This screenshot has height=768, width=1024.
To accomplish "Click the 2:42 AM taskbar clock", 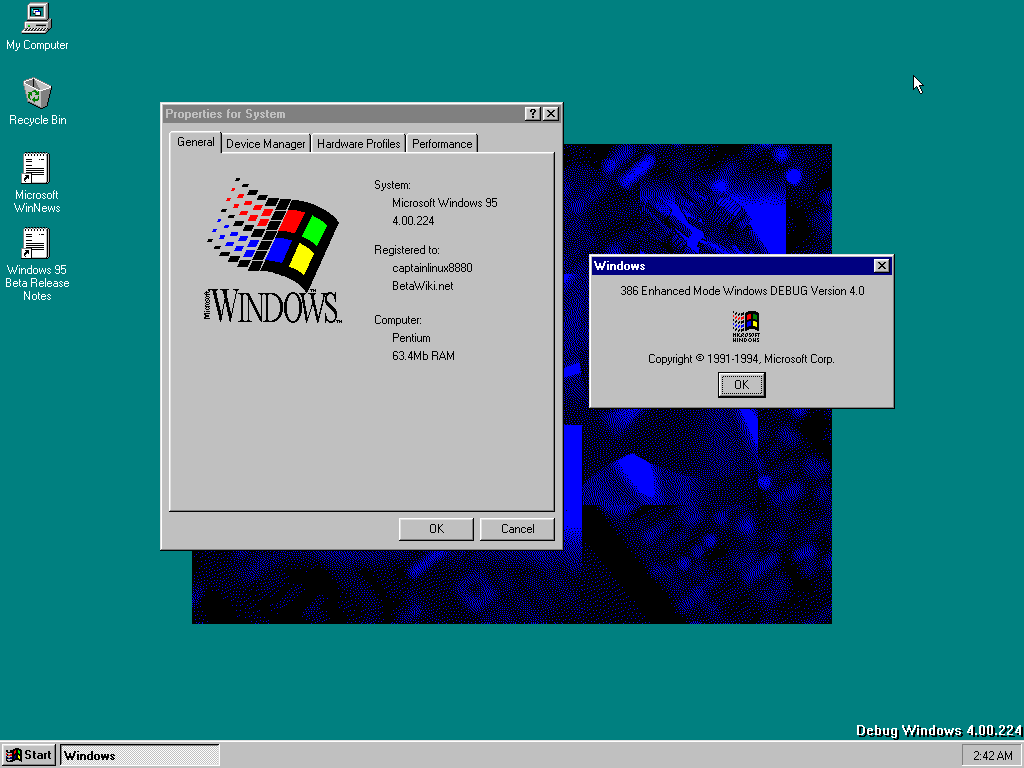I will [992, 756].
